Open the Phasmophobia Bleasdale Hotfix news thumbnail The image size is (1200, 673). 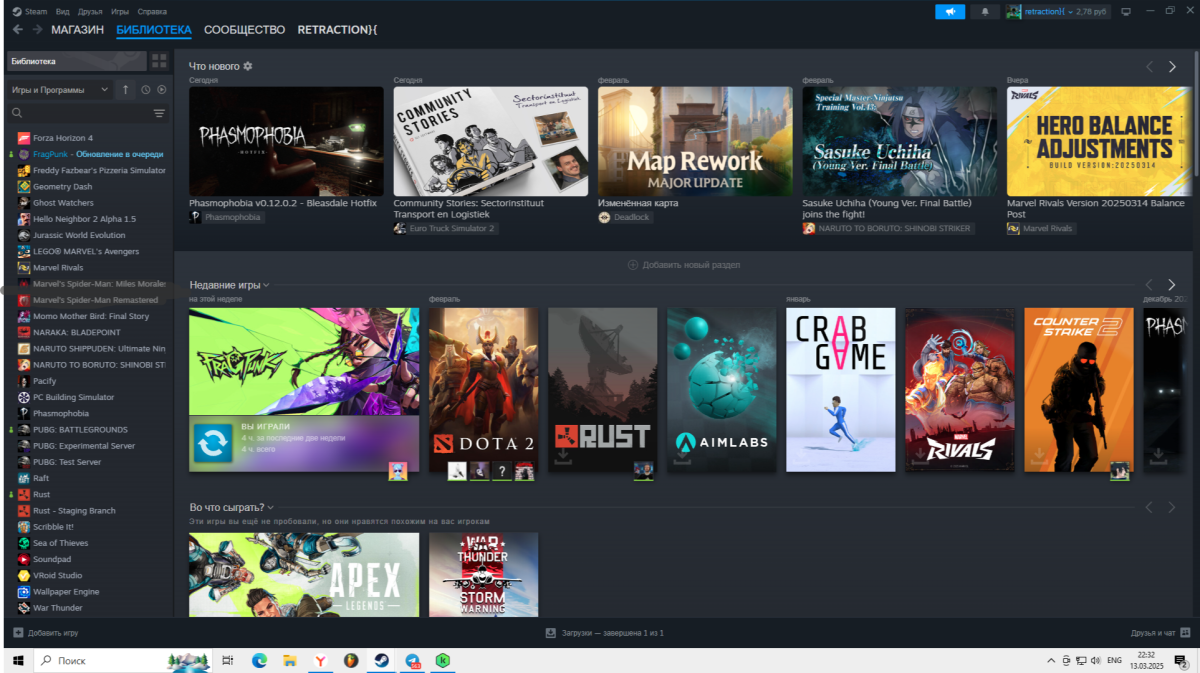click(x=286, y=141)
